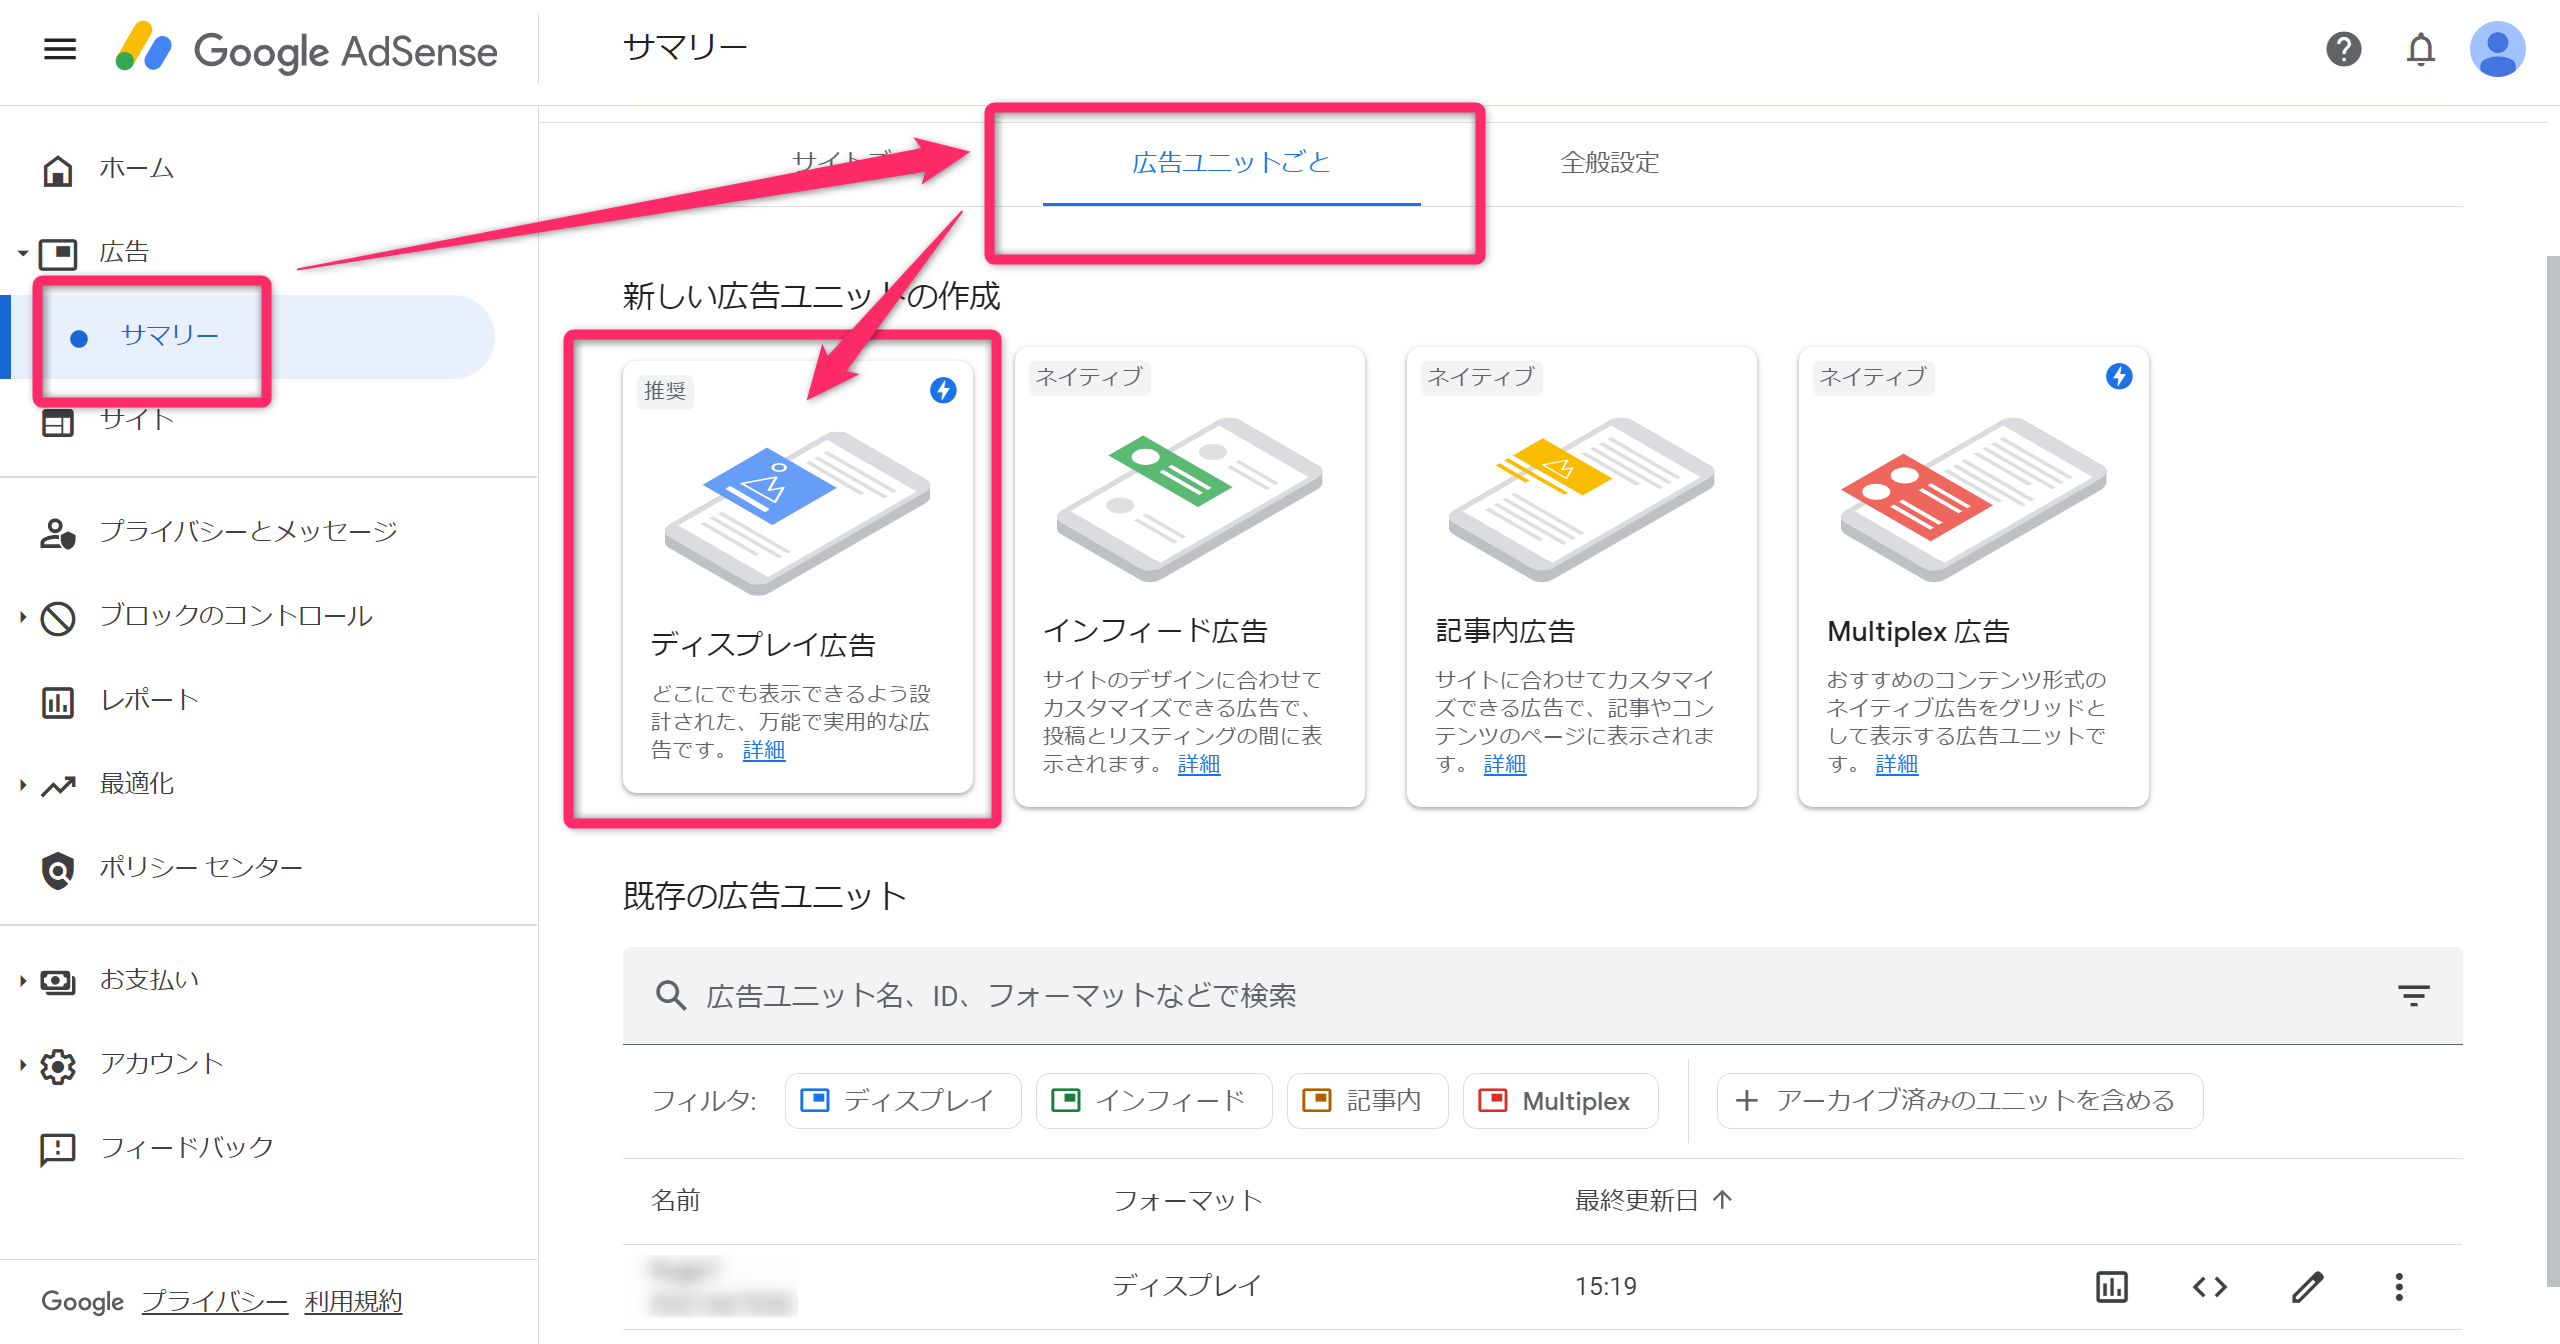Toggle ディスプレイ filter chip
Viewport: 2560px width, 1344px height.
902,1101
